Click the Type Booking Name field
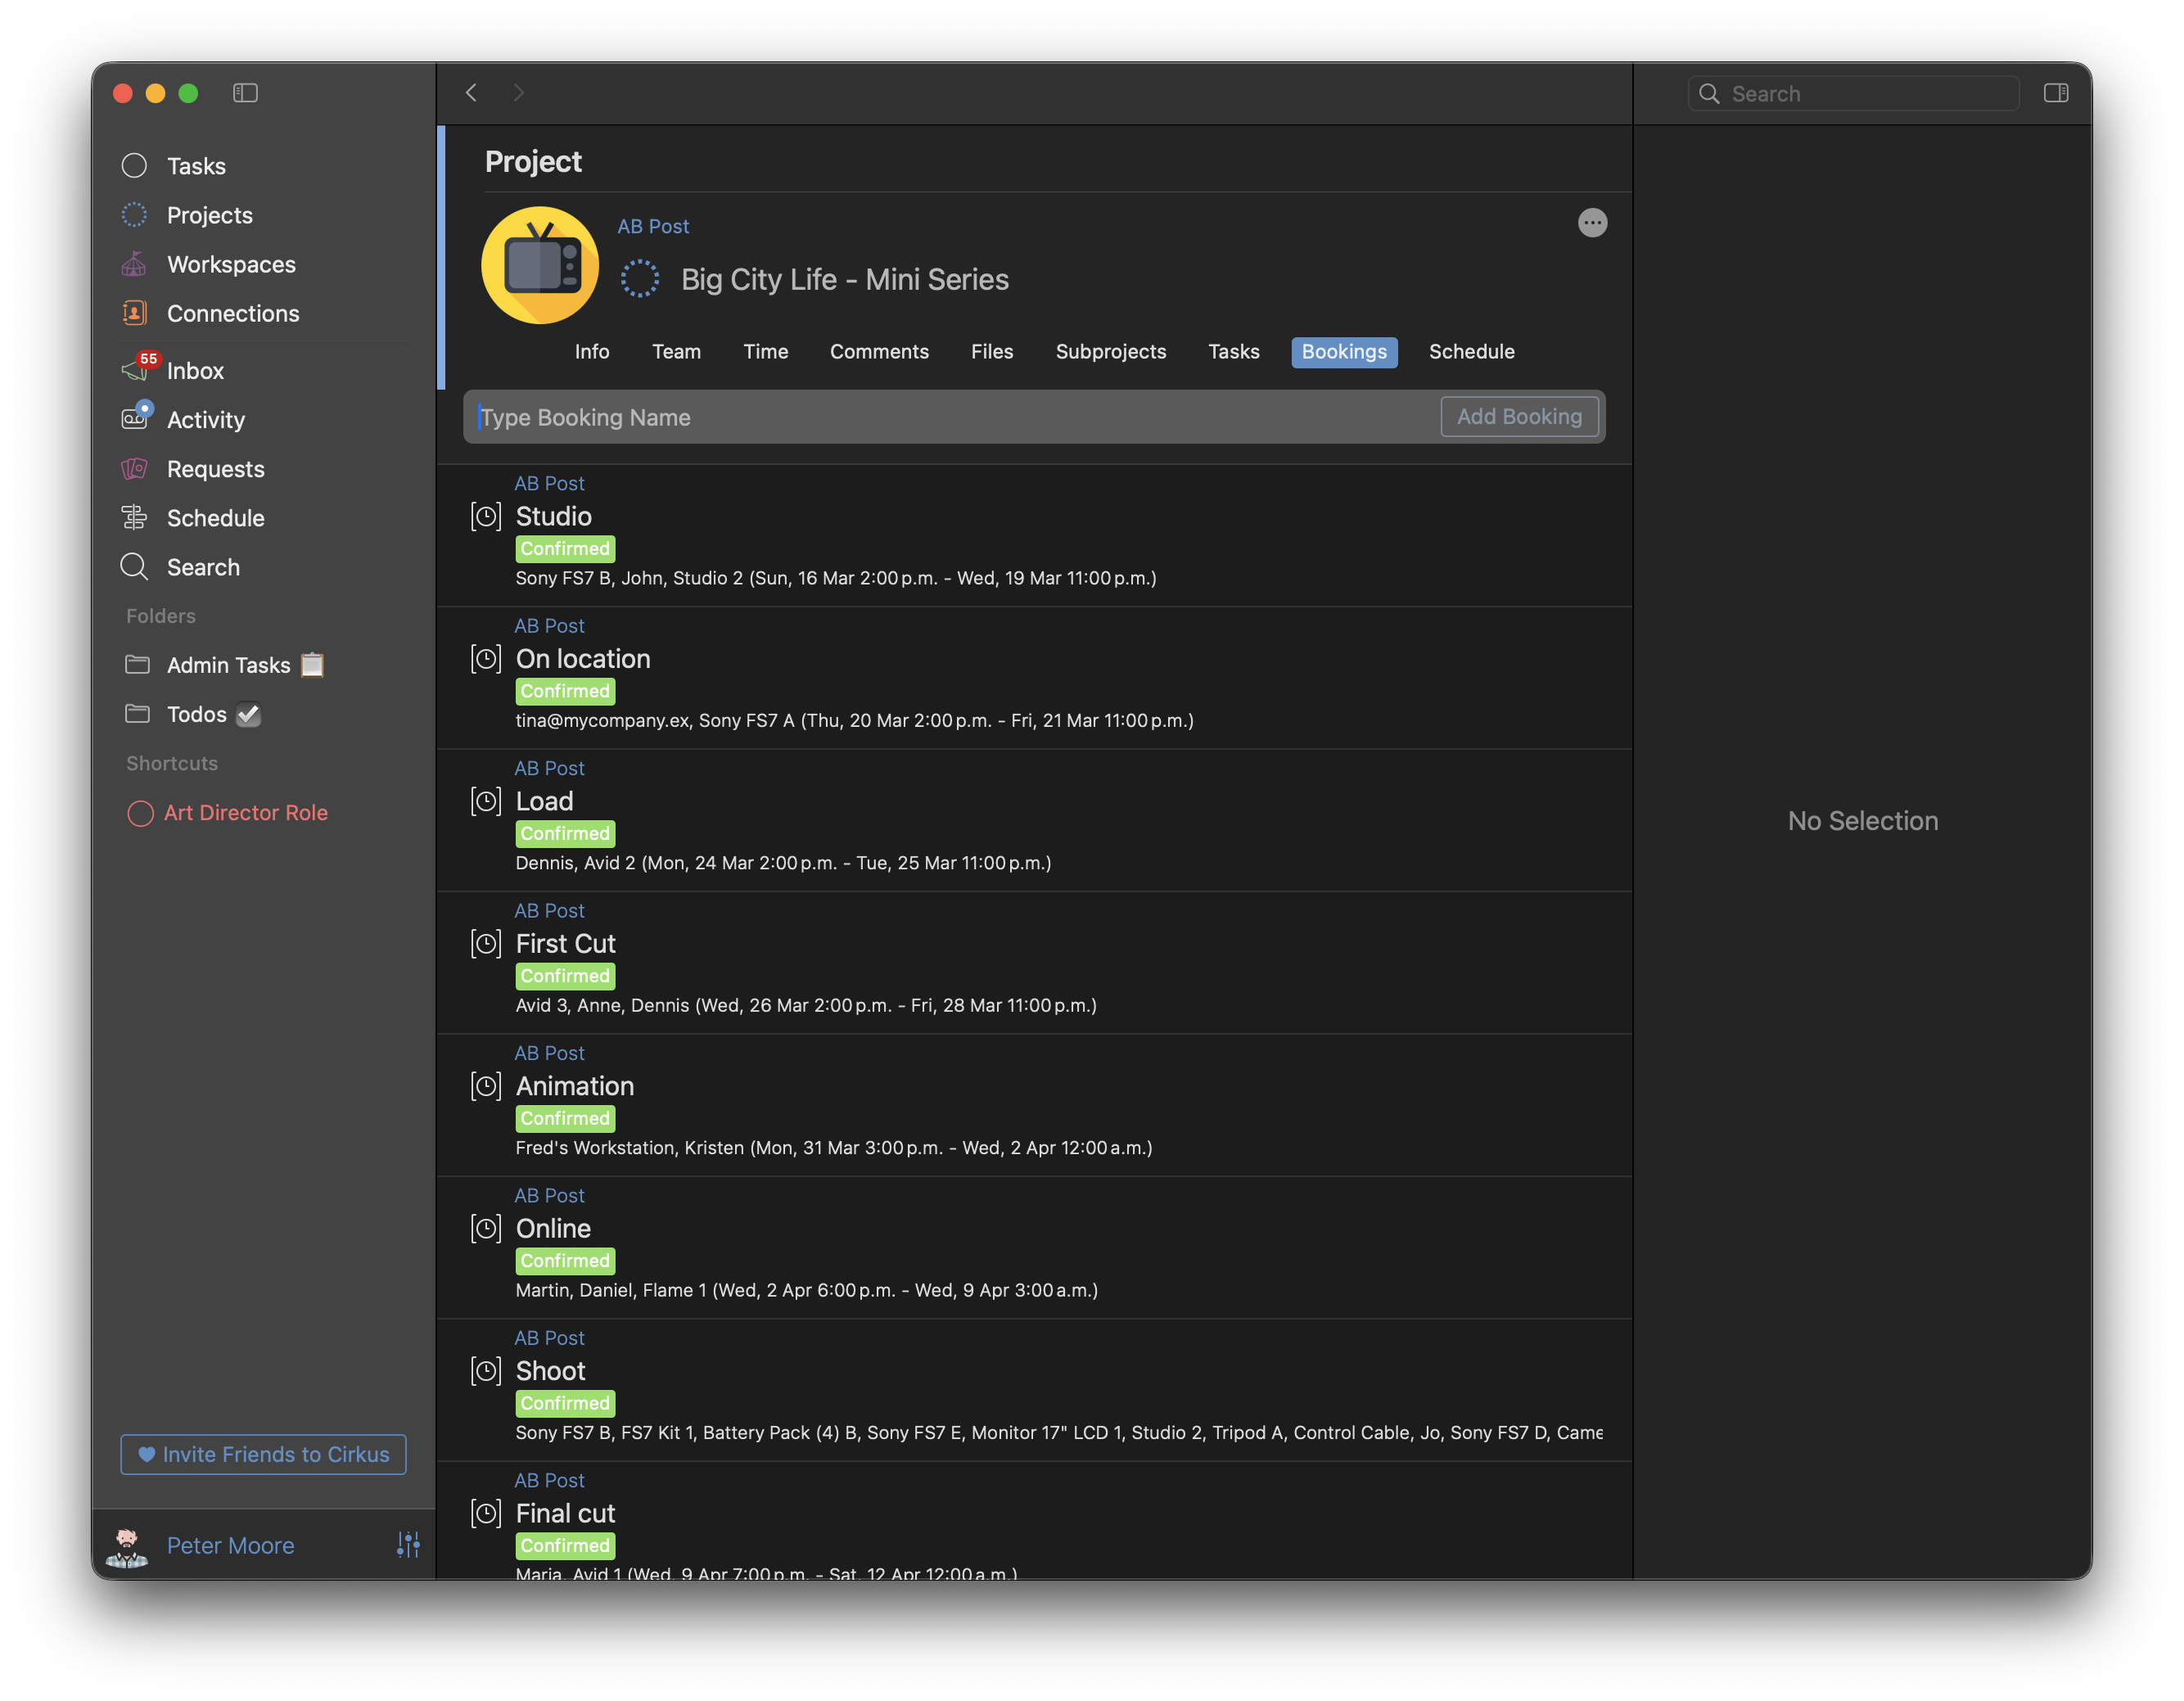 click(x=950, y=417)
